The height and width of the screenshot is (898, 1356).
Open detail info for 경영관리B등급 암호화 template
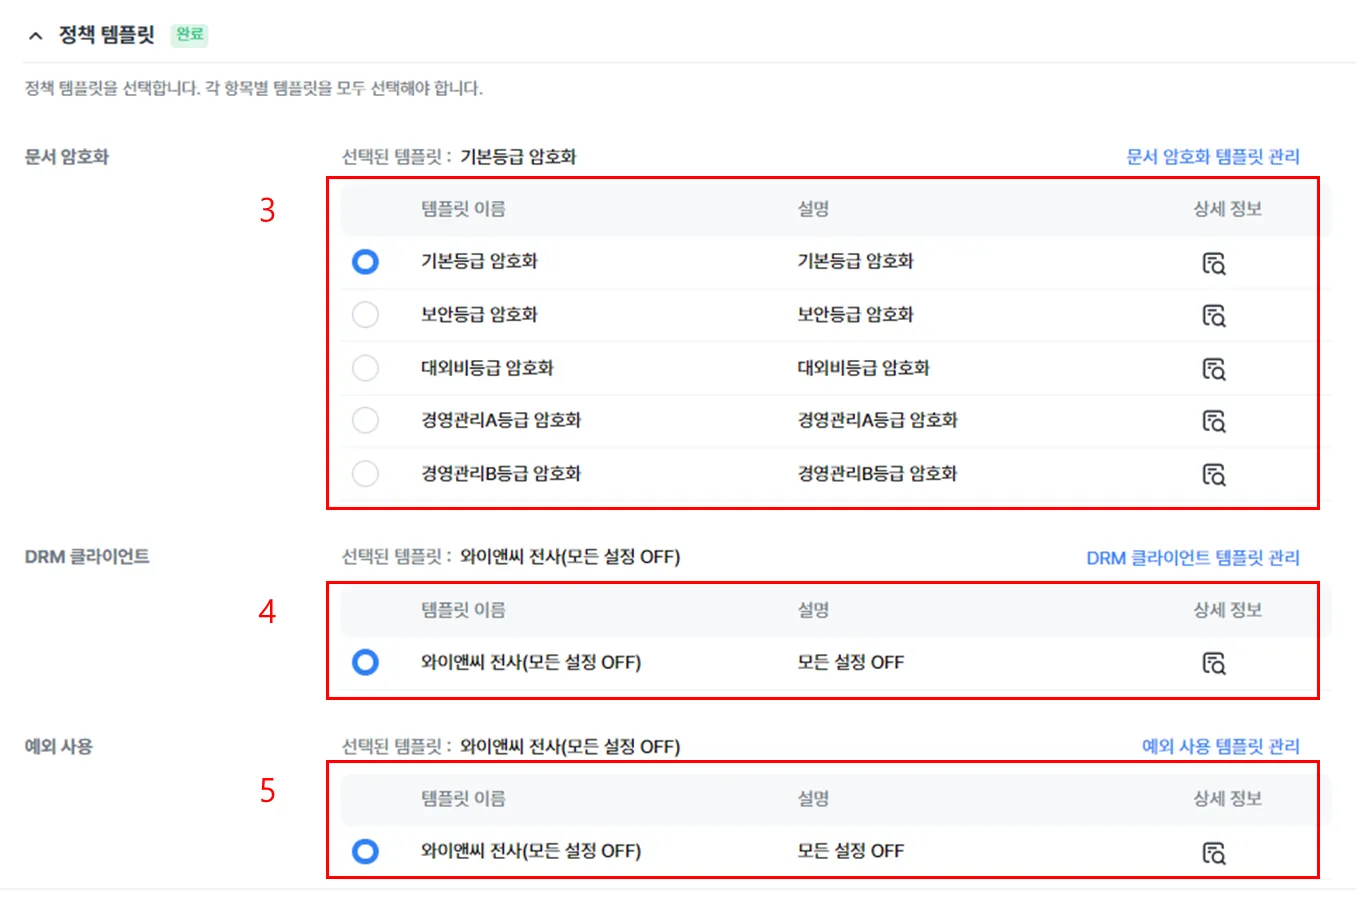(x=1213, y=474)
